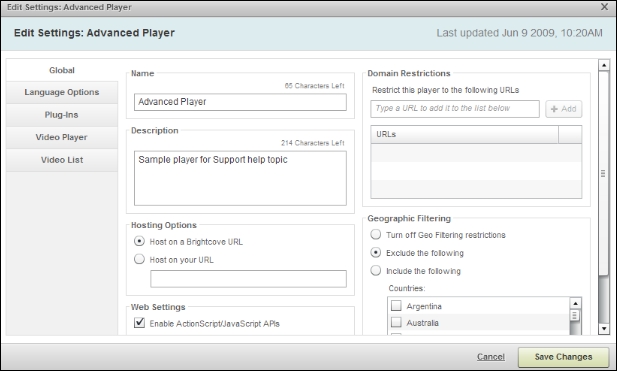Click the main panel scroll up arrow

(604, 65)
